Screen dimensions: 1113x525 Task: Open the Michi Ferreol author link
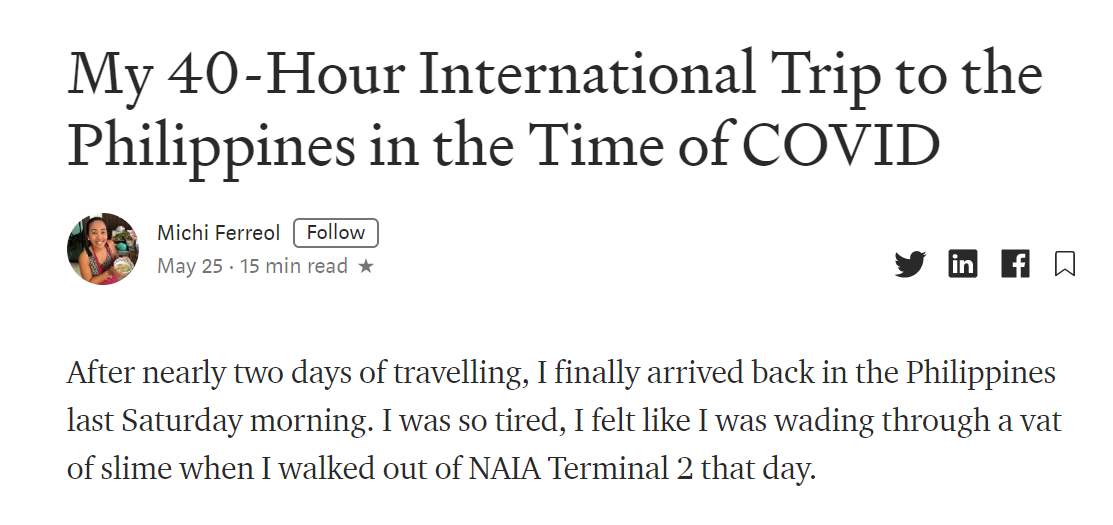click(219, 233)
